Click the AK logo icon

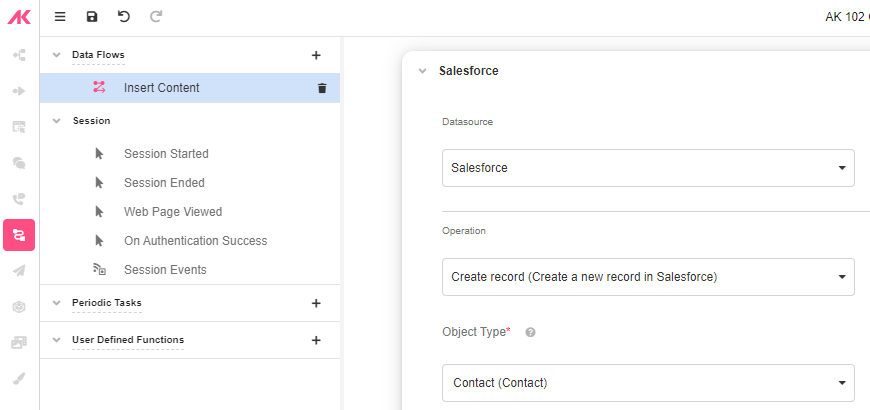[x=19, y=17]
